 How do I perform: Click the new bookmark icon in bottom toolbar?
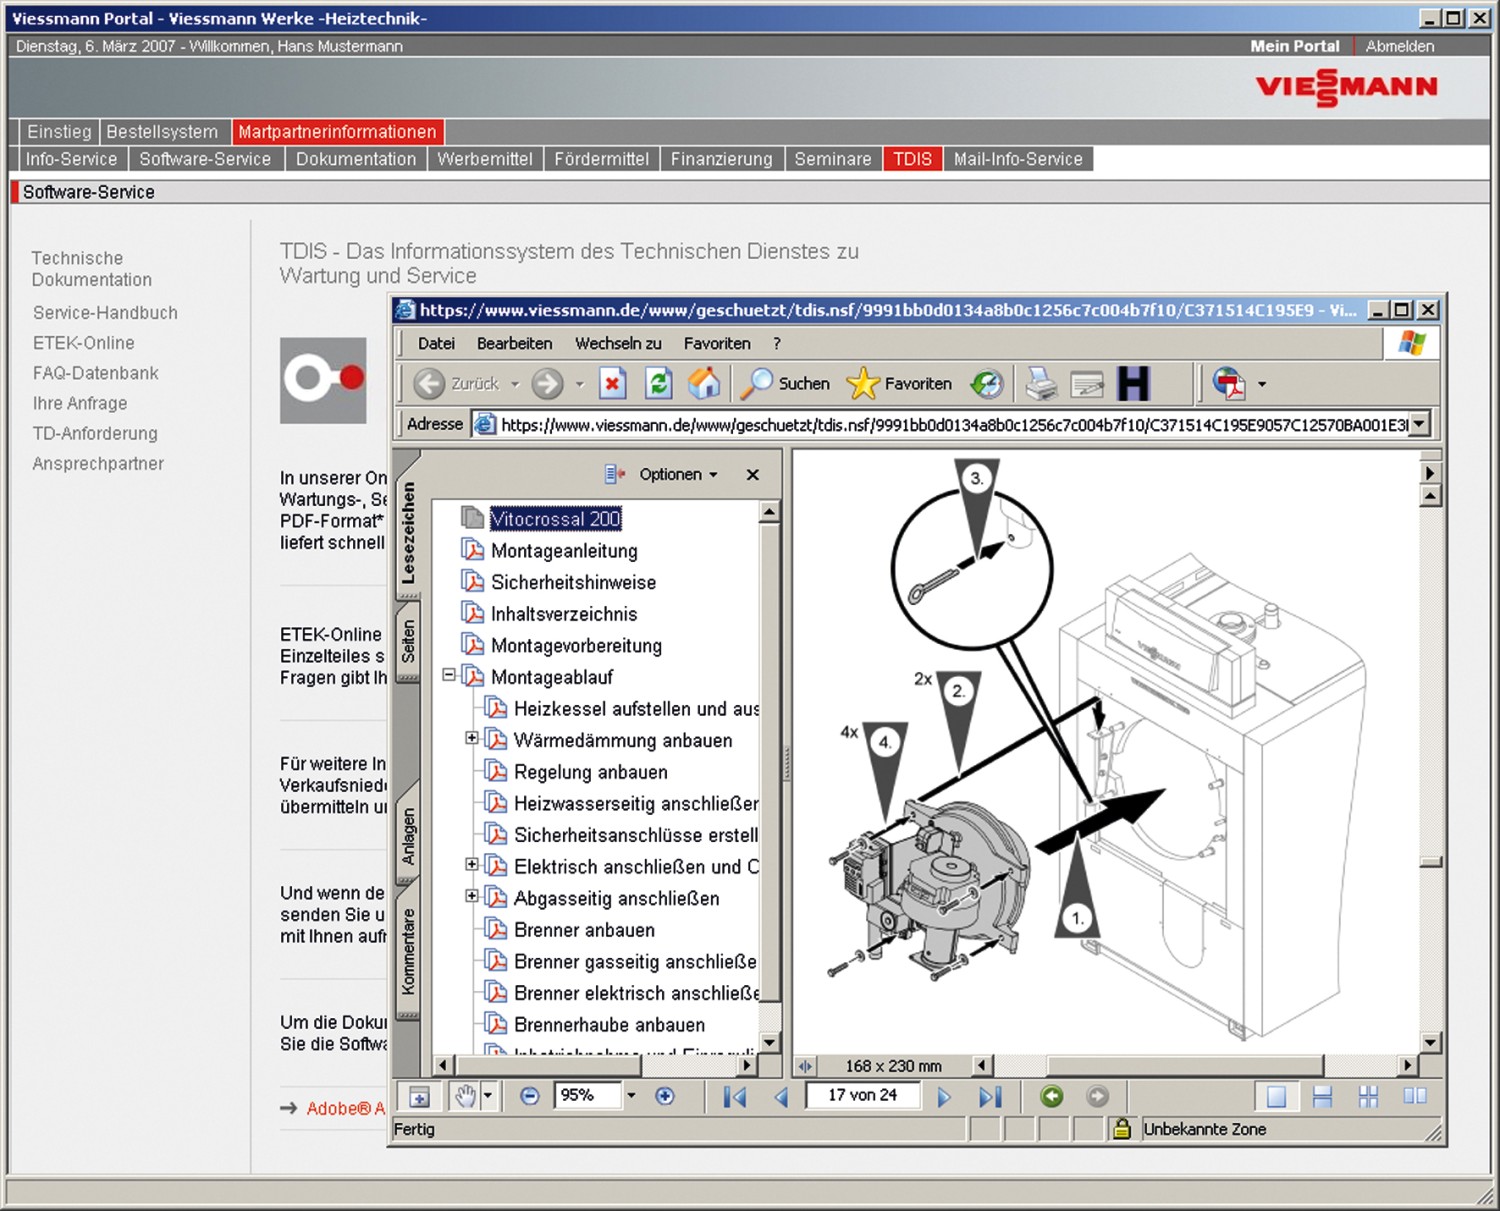coord(420,1097)
